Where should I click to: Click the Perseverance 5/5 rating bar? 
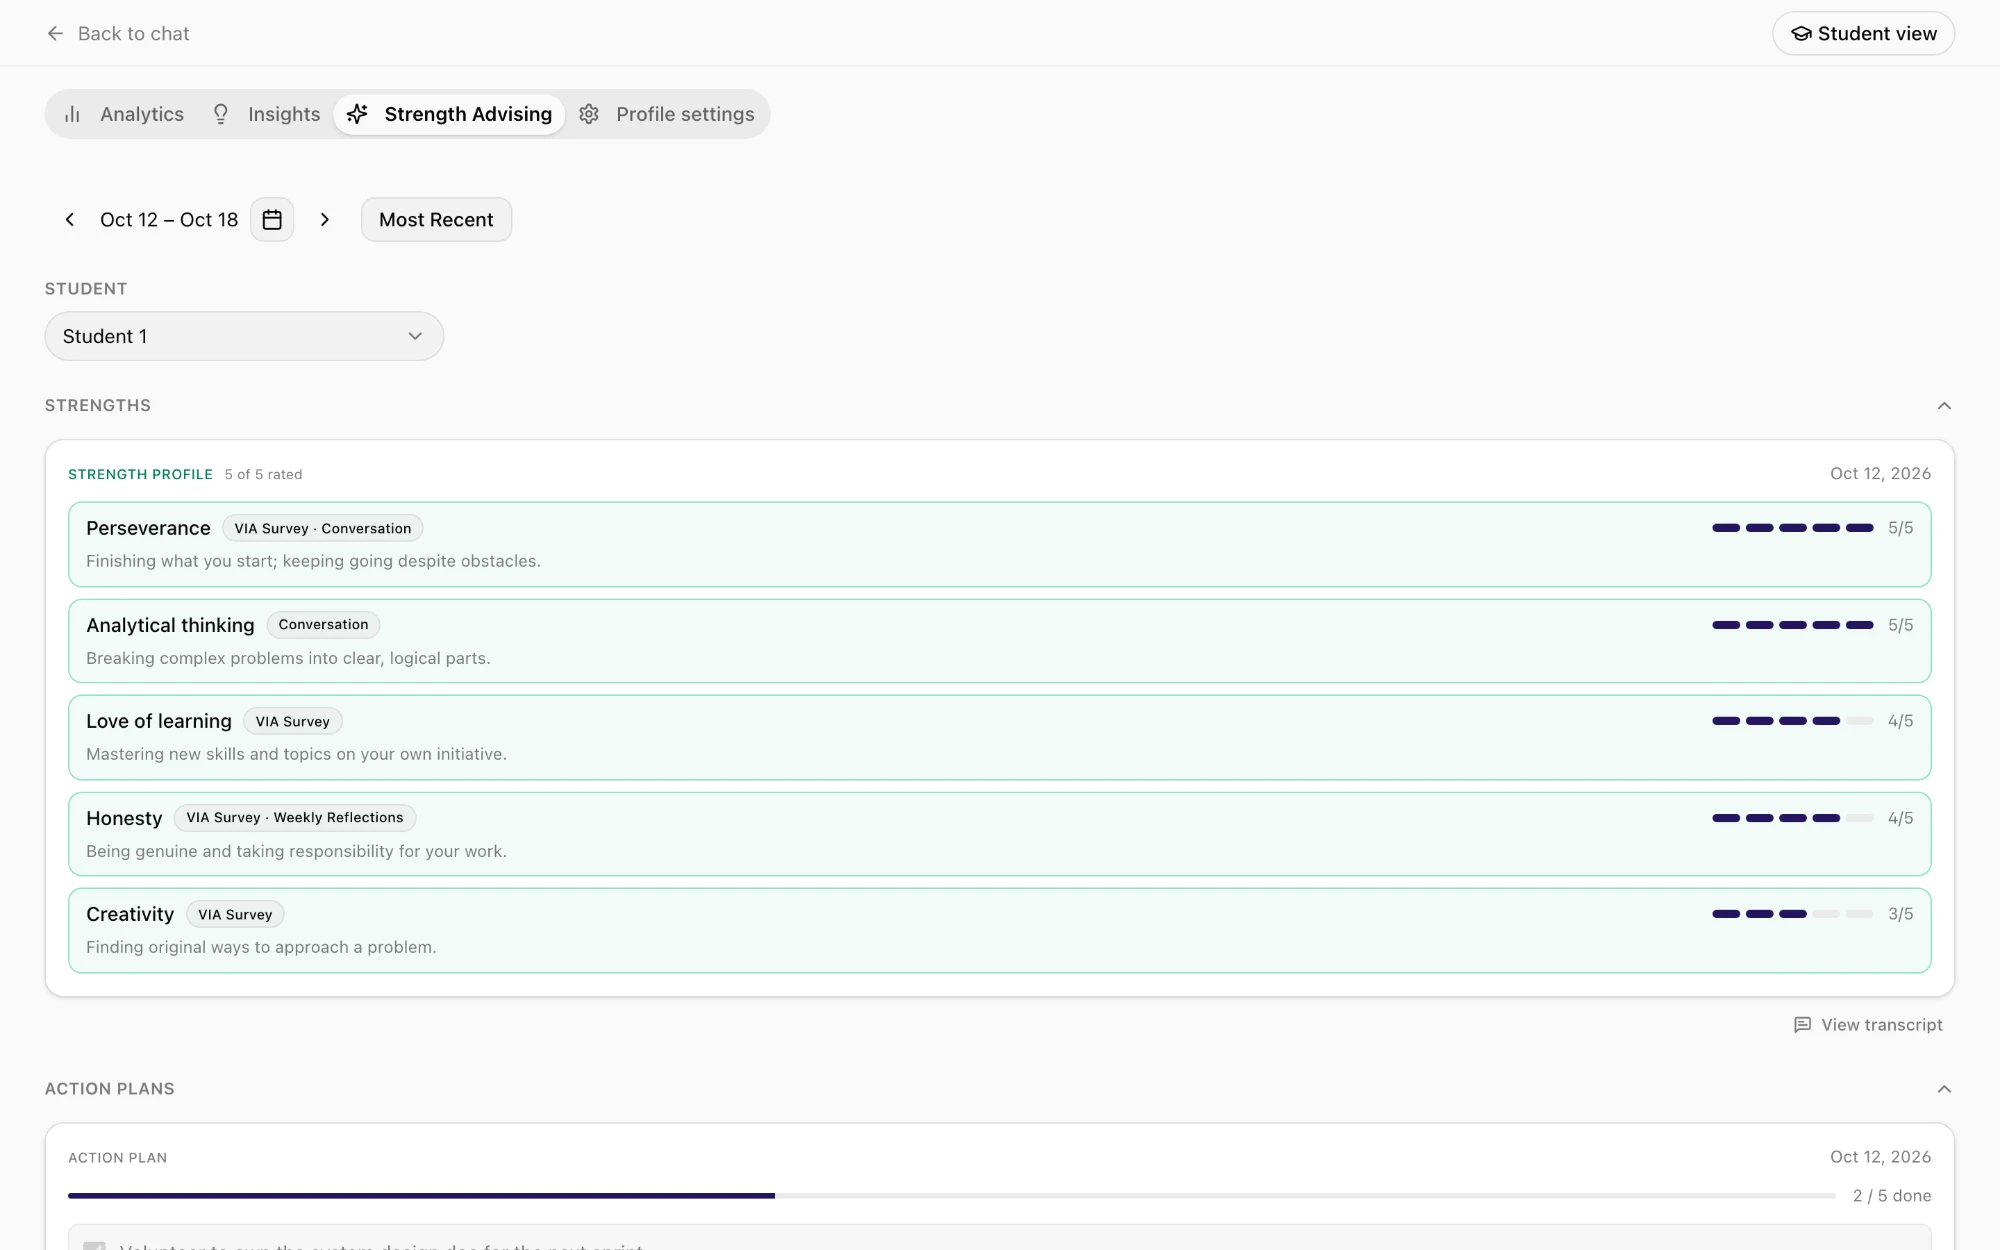pos(1792,528)
